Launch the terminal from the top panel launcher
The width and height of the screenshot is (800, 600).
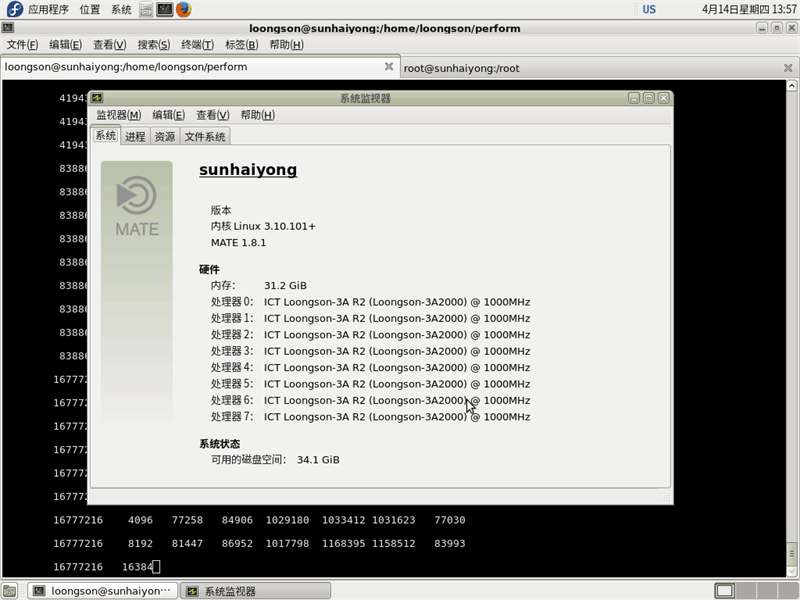pyautogui.click(x=164, y=9)
